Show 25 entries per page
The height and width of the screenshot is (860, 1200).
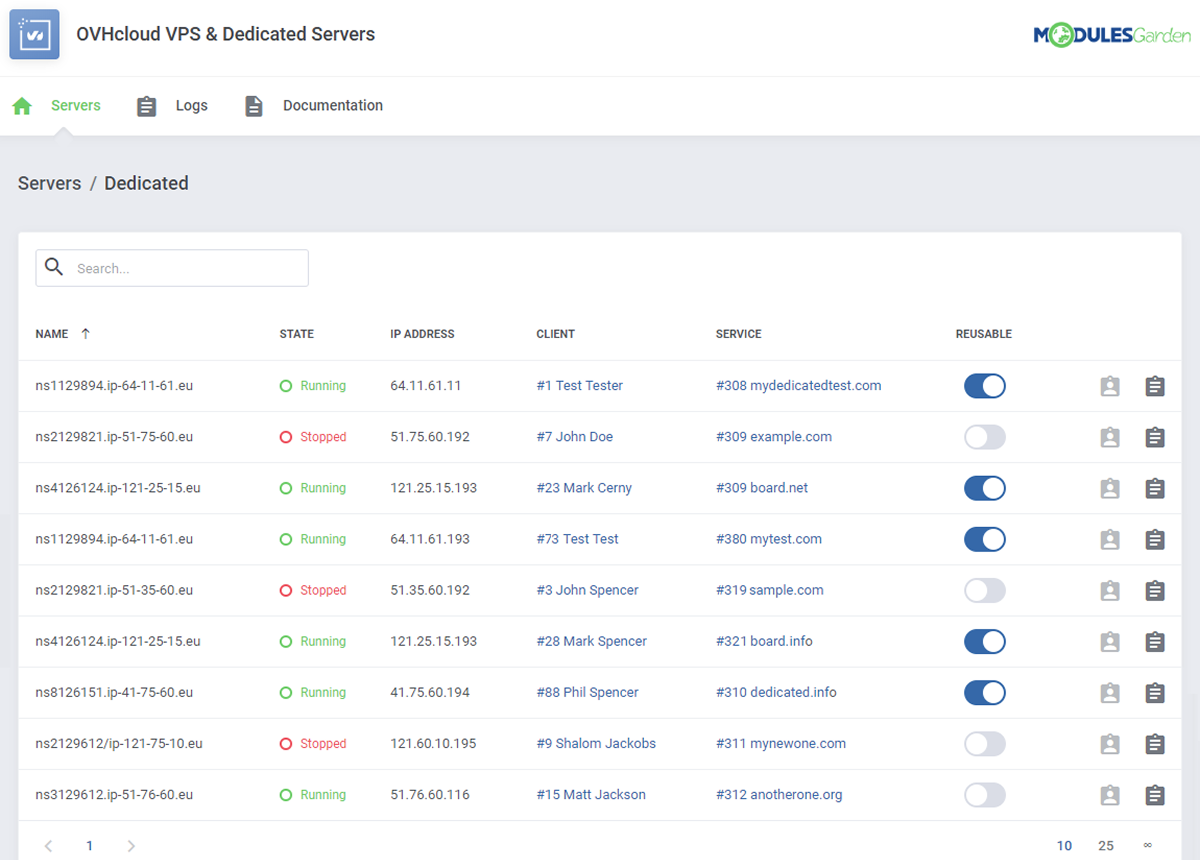(1106, 846)
